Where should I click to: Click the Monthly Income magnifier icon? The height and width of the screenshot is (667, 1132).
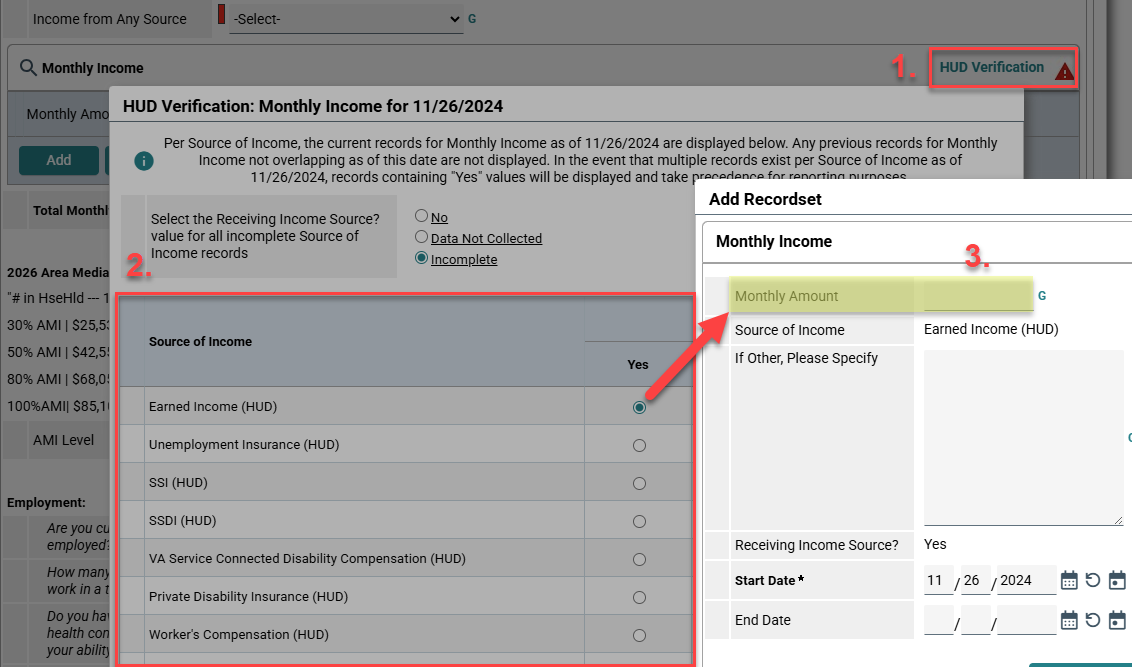click(28, 68)
